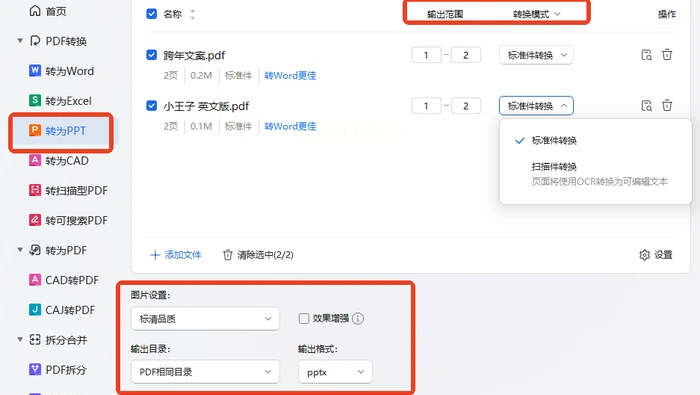Open 设置 via the gear icon
700x395 pixels.
[645, 255]
